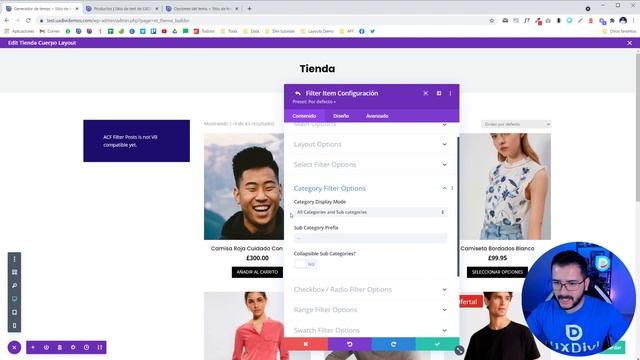Close the Filter Item Configuración modal with header X
The width and height of the screenshot is (640, 360).
click(x=426, y=93)
